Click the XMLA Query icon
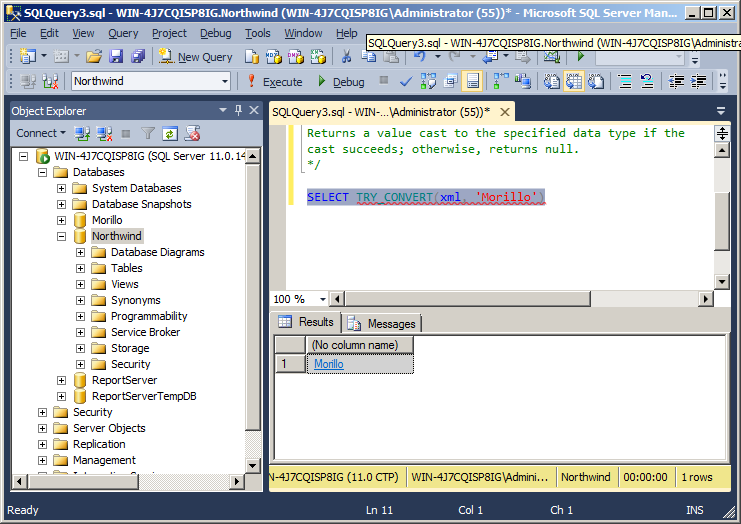741x524 pixels. tap(318, 57)
